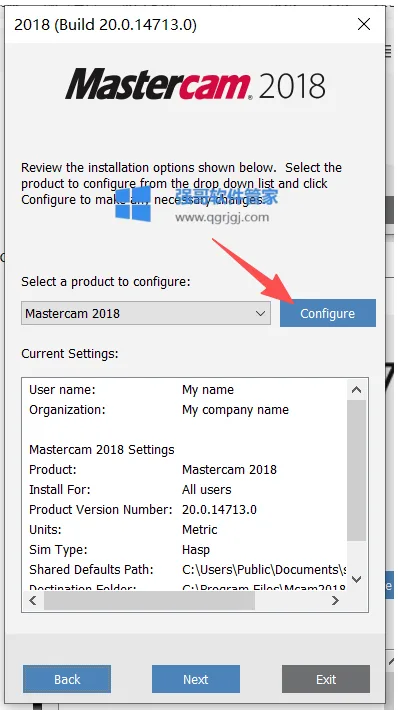This screenshot has height=710, width=398.
Task: Click the 'Product:' label in settings list
Action: pos(53,470)
